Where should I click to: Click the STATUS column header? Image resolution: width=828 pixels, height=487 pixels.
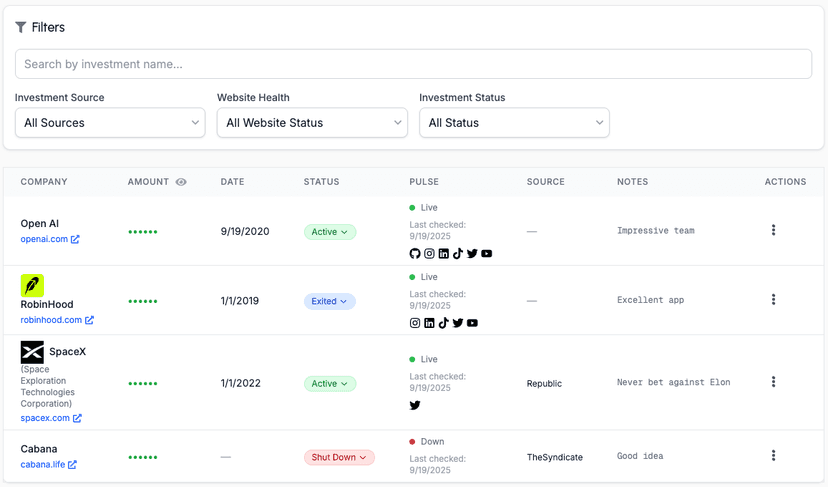click(x=322, y=182)
